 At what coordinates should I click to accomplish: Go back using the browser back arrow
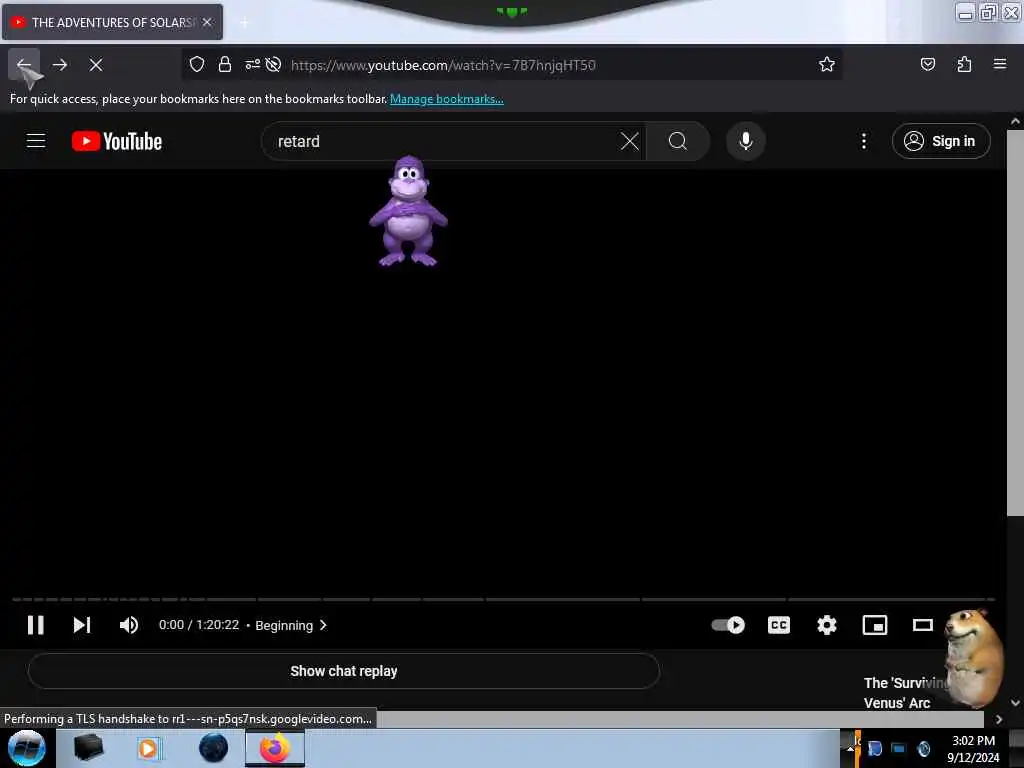[x=24, y=65]
